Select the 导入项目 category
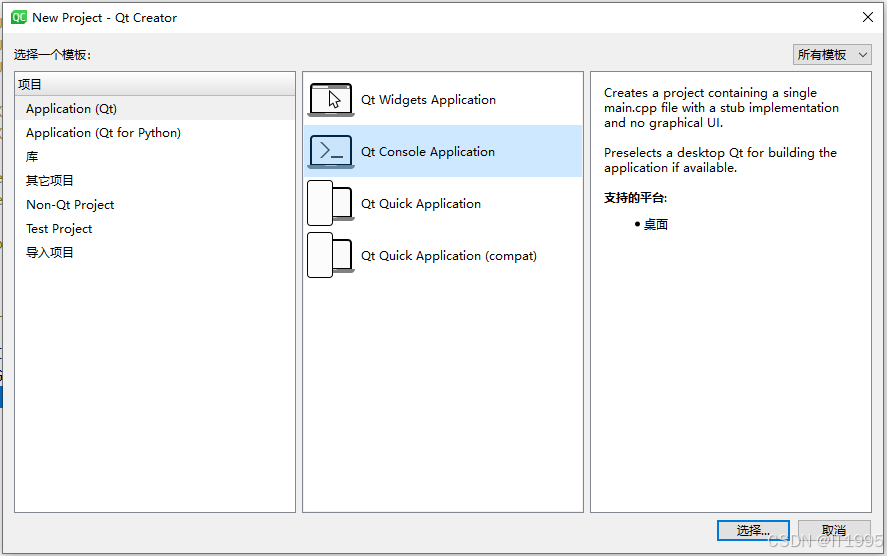 click(x=155, y=252)
